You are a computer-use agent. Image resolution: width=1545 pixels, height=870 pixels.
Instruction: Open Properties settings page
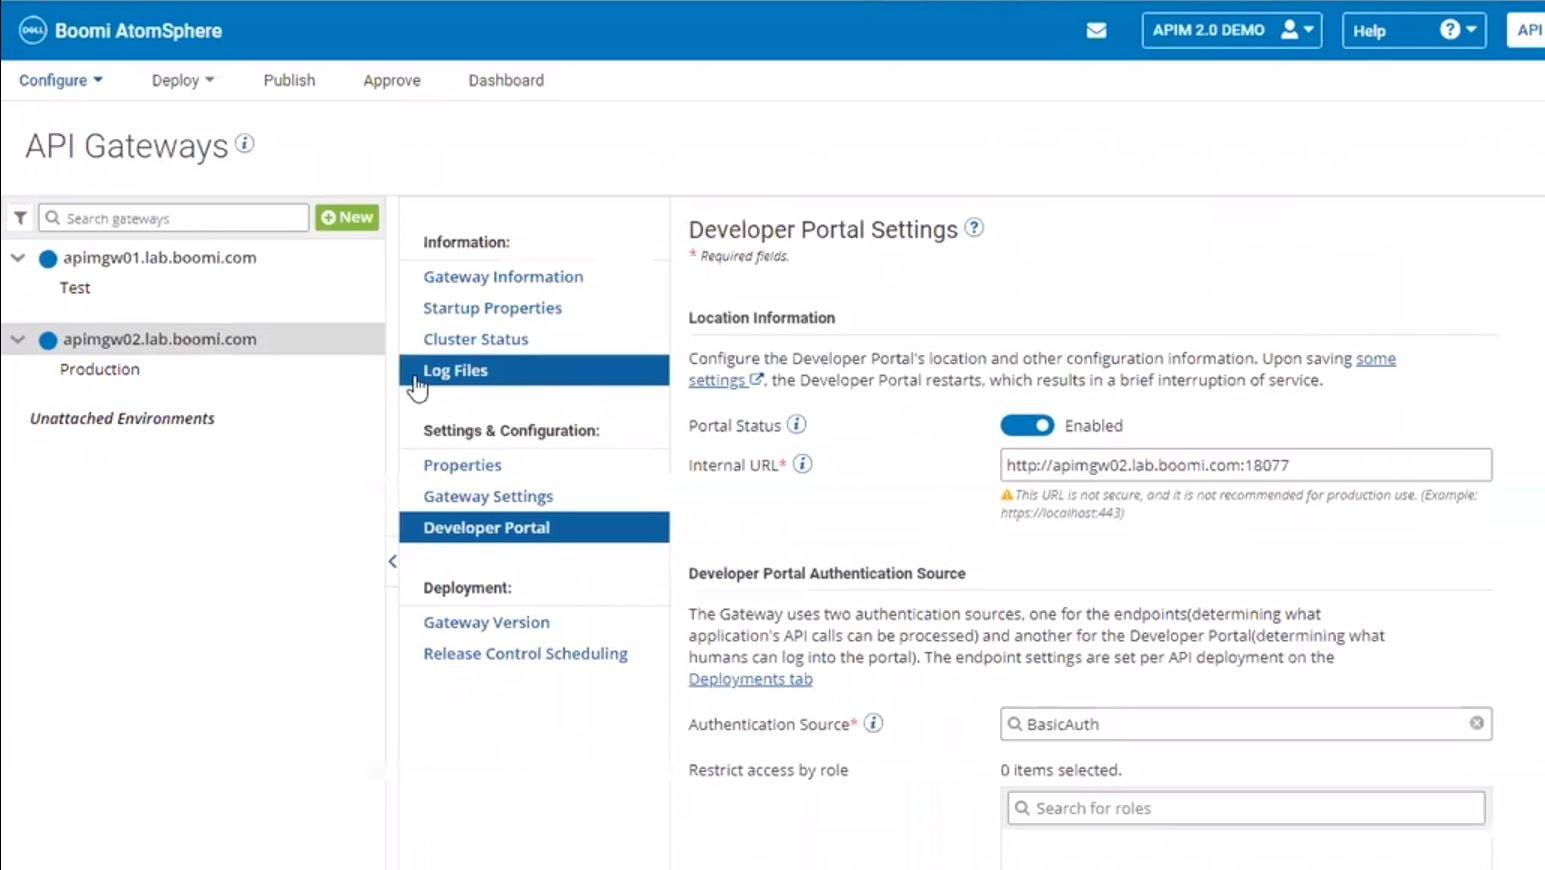[462, 465]
